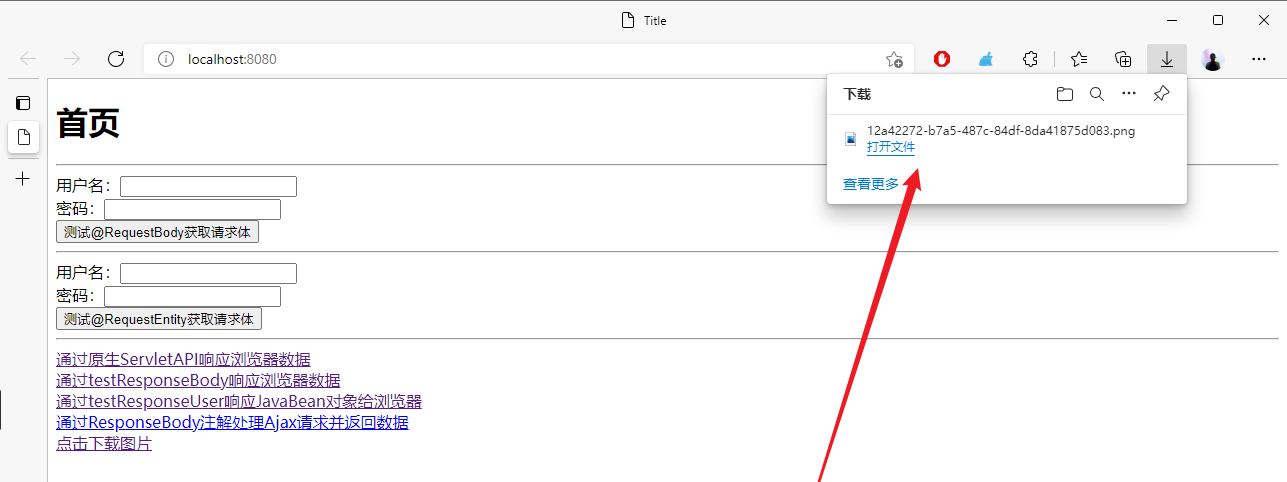Viewport: 1287px width, 482px height.
Task: Click 测试@RequestEntity获取请求体 button
Action: (x=159, y=319)
